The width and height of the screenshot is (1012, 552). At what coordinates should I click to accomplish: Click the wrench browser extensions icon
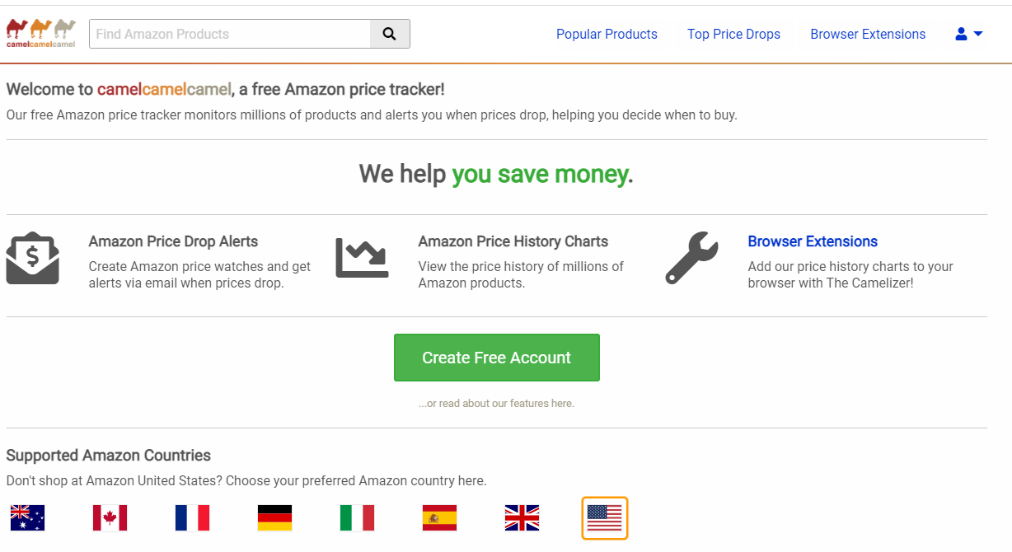pyautogui.click(x=691, y=258)
